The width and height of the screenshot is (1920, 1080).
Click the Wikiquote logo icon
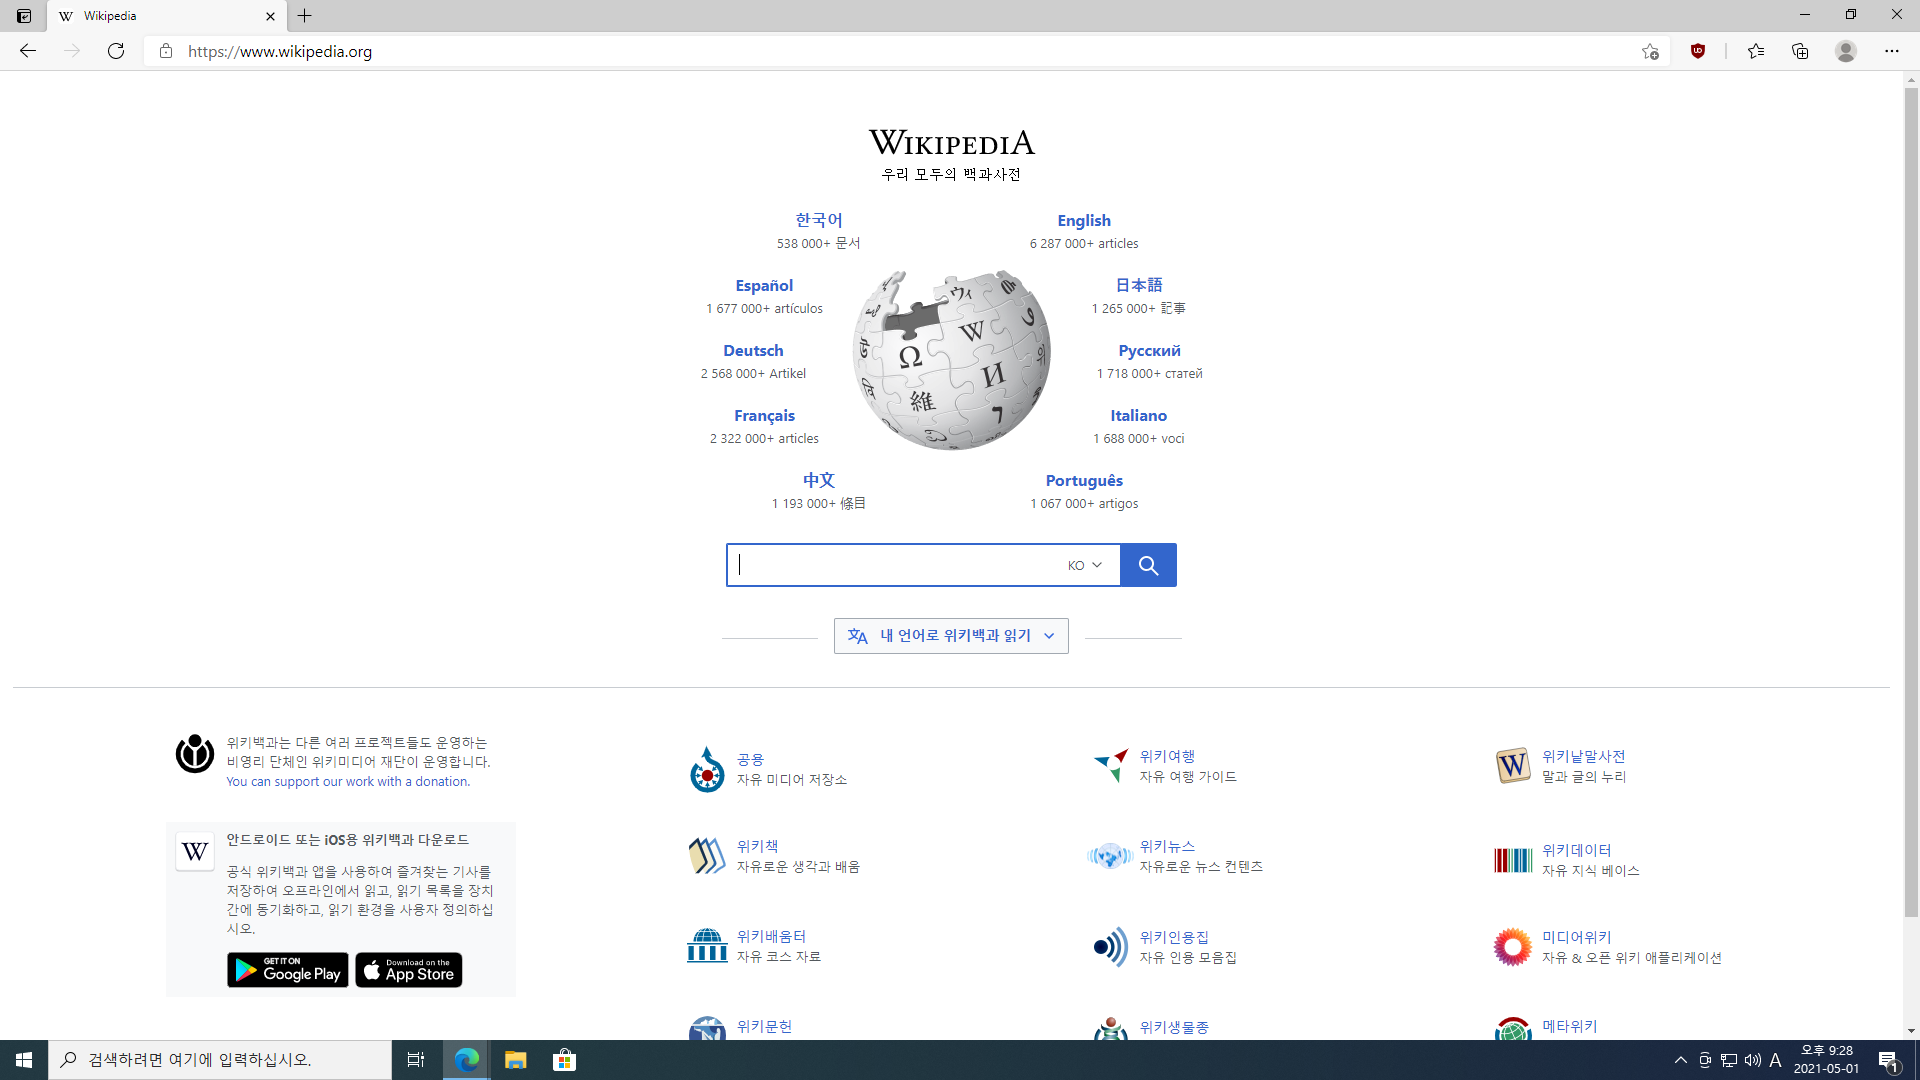click(x=1110, y=946)
